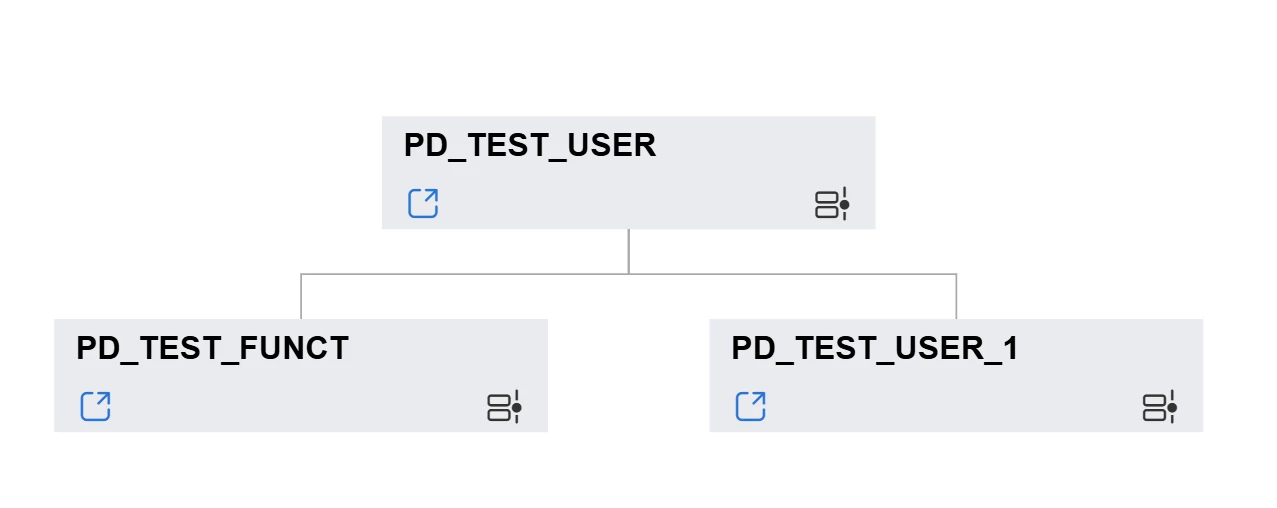Select the PD_TEST_USER_1 node title

874,349
